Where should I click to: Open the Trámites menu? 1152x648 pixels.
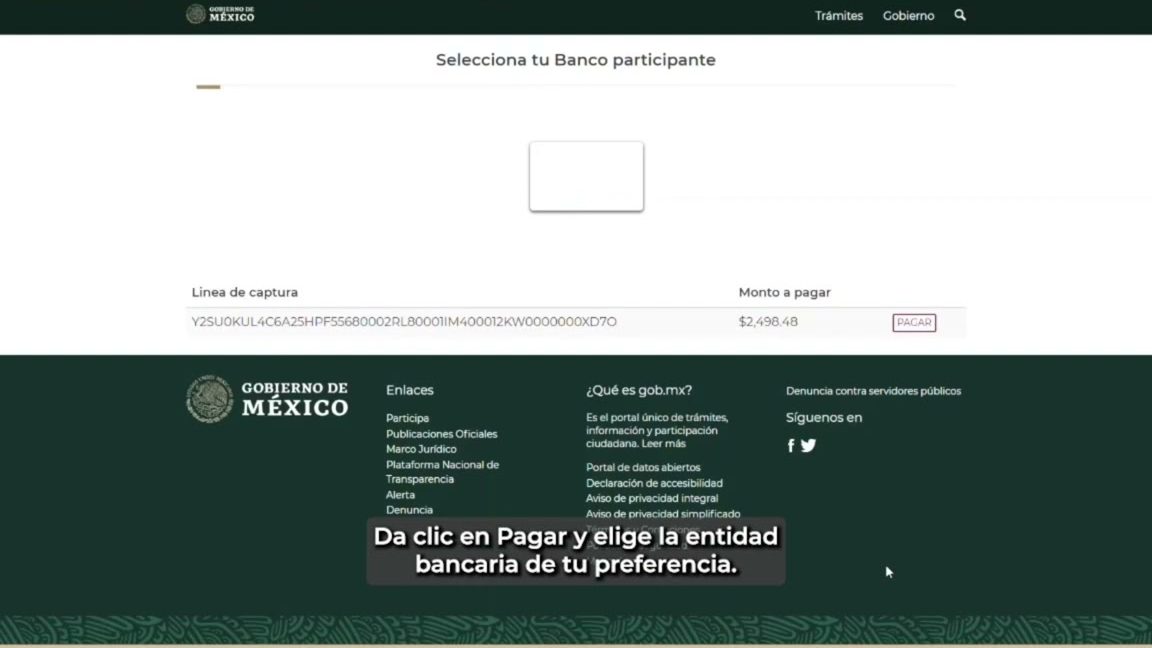pyautogui.click(x=838, y=15)
